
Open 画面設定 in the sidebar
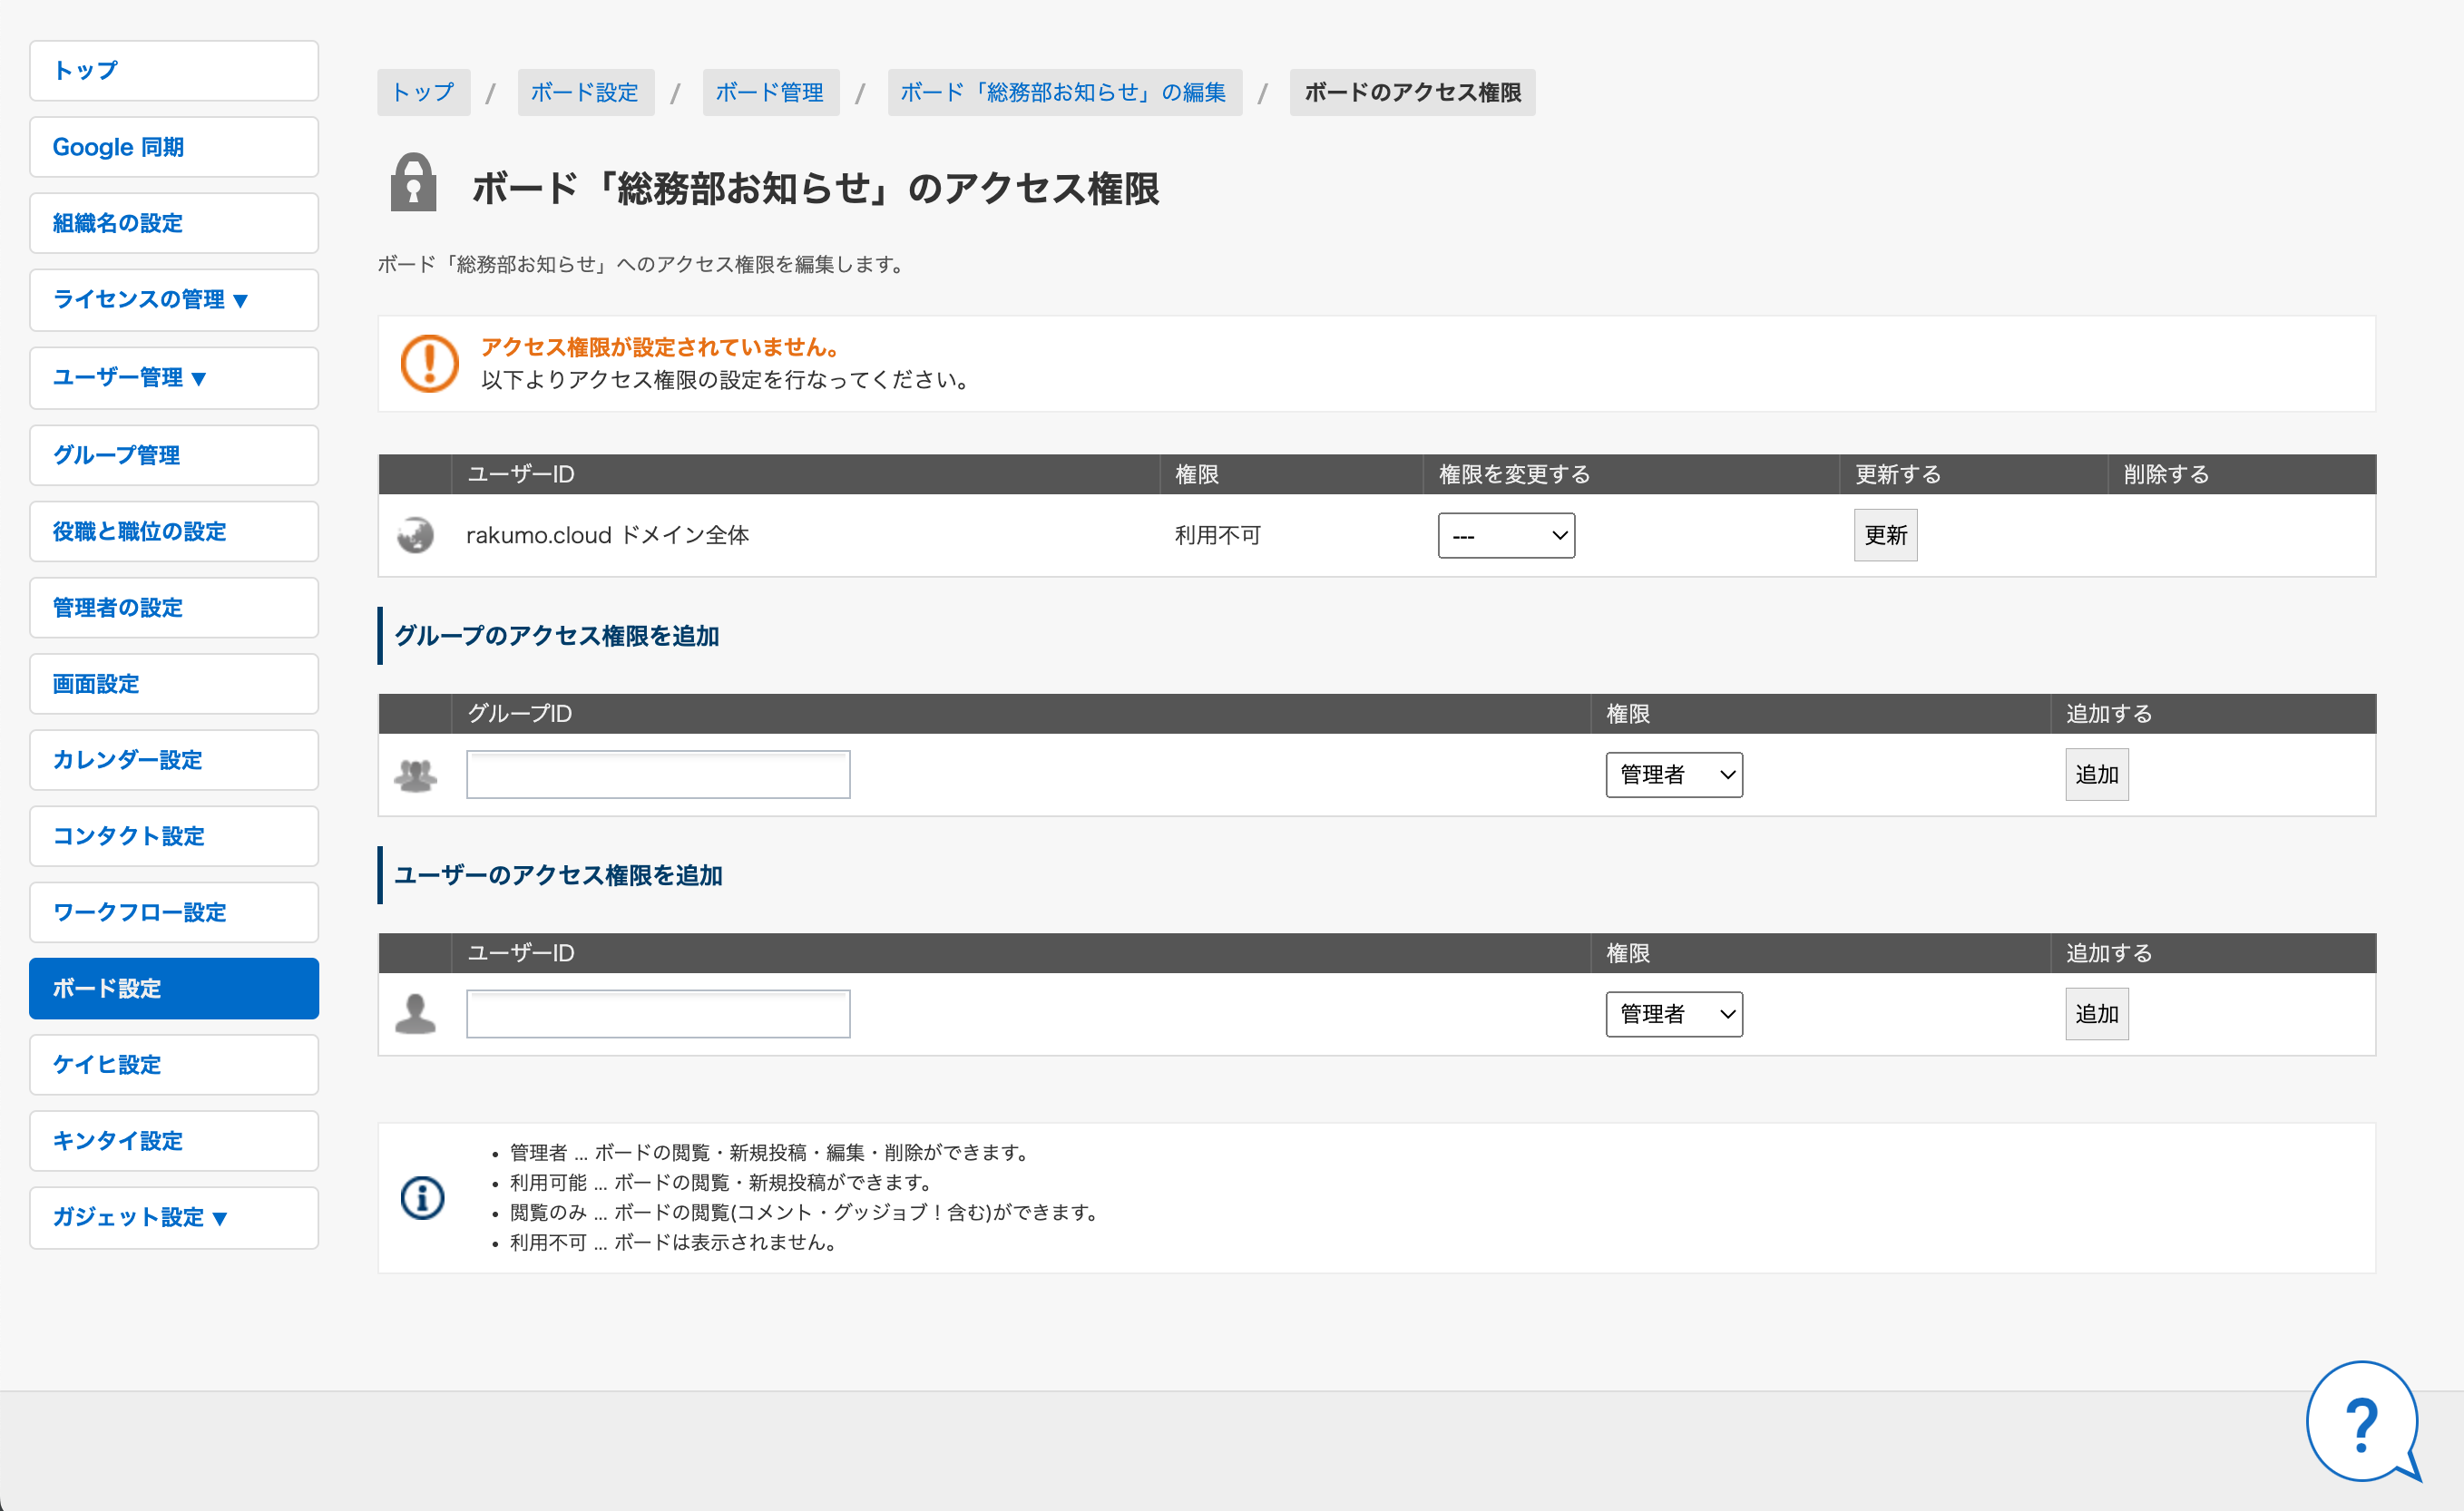click(174, 684)
